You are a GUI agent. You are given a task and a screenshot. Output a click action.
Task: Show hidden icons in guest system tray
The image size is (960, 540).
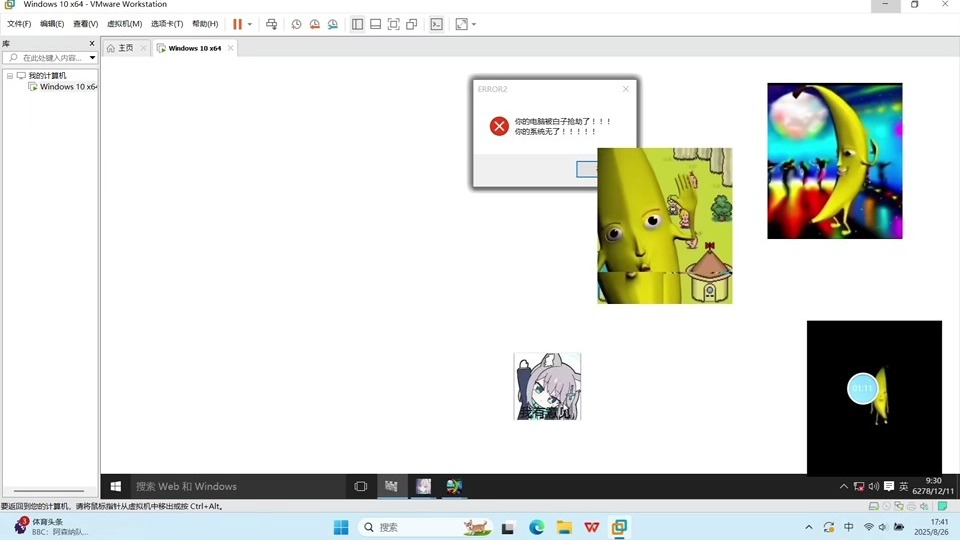coord(844,486)
